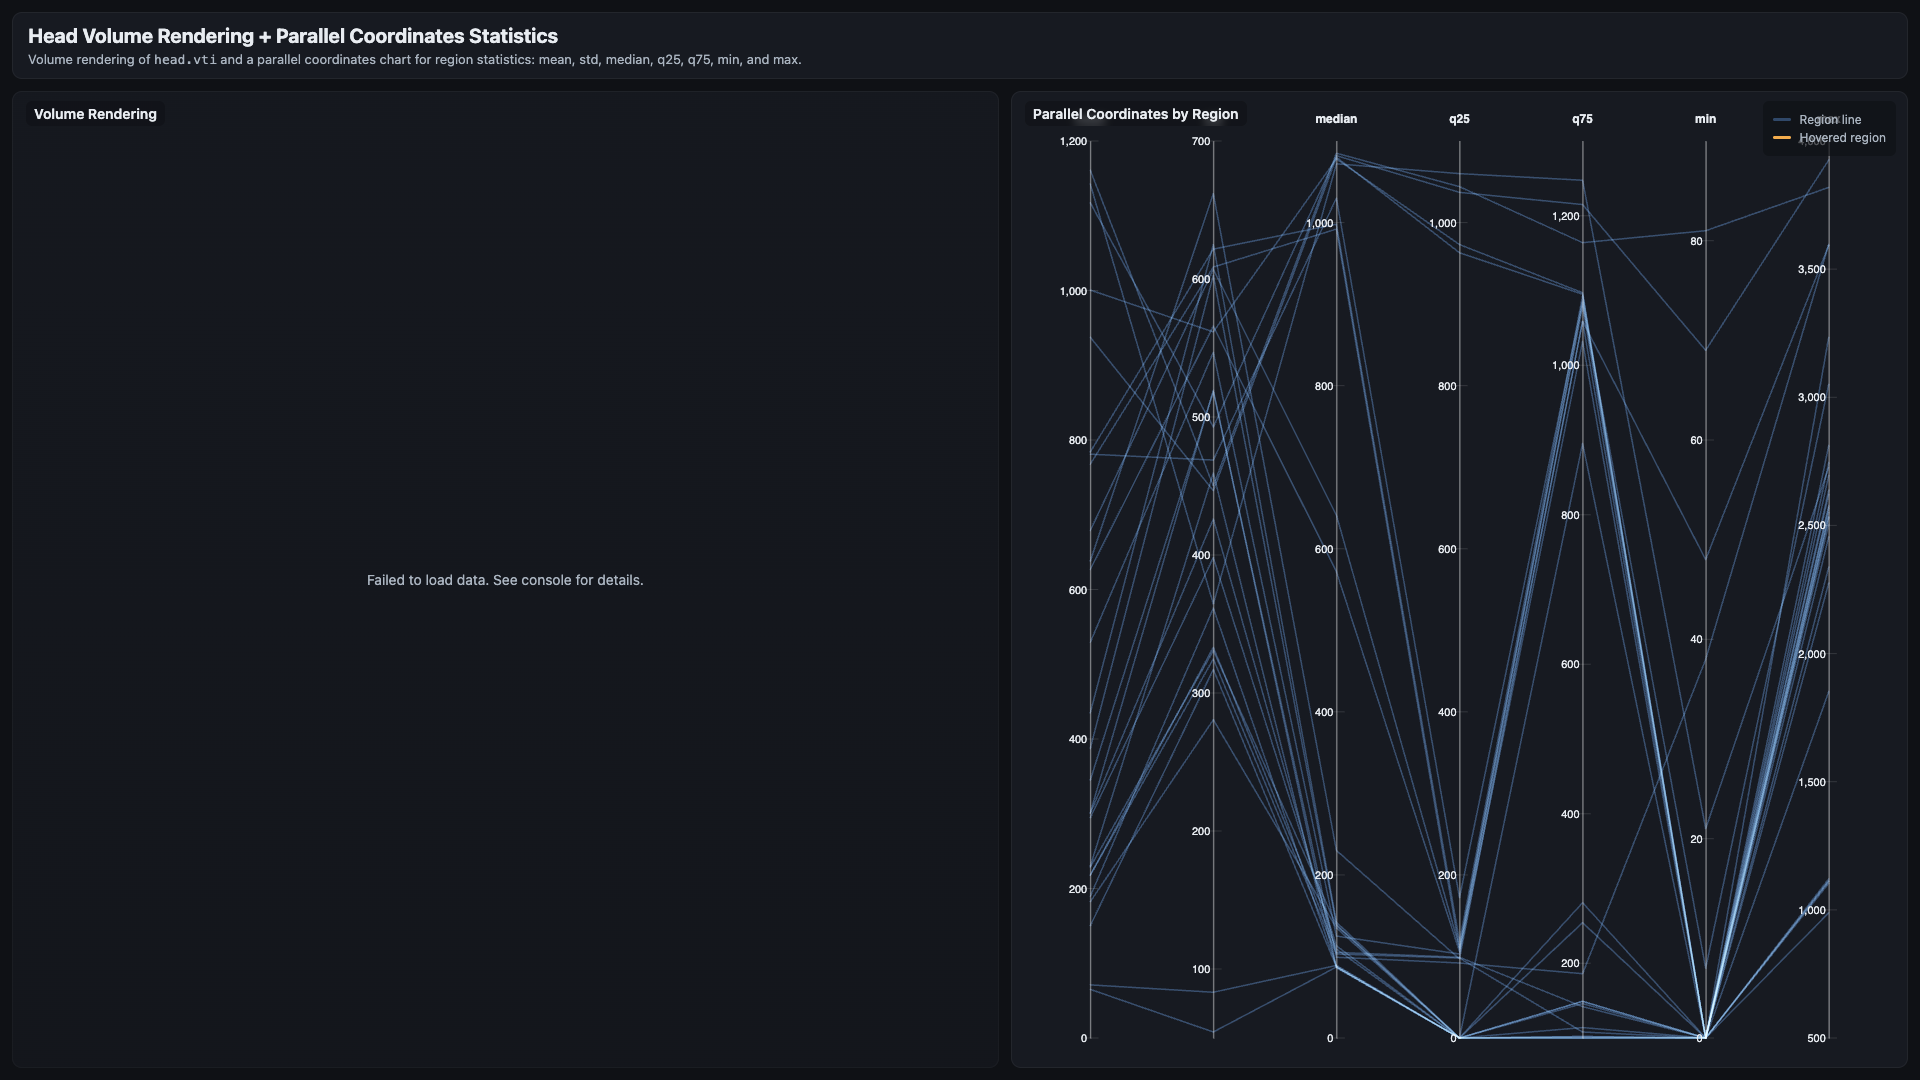Click the 80 tick on the min axis
The image size is (1920, 1080).
tap(1696, 241)
